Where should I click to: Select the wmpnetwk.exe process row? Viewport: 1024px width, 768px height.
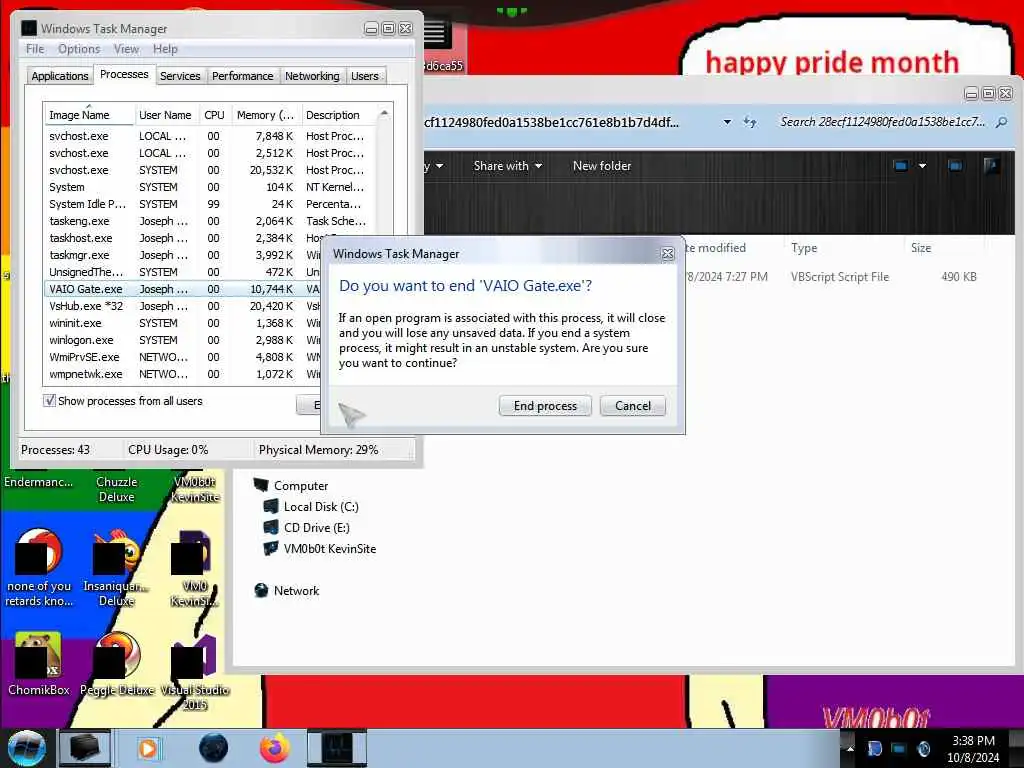click(184, 374)
